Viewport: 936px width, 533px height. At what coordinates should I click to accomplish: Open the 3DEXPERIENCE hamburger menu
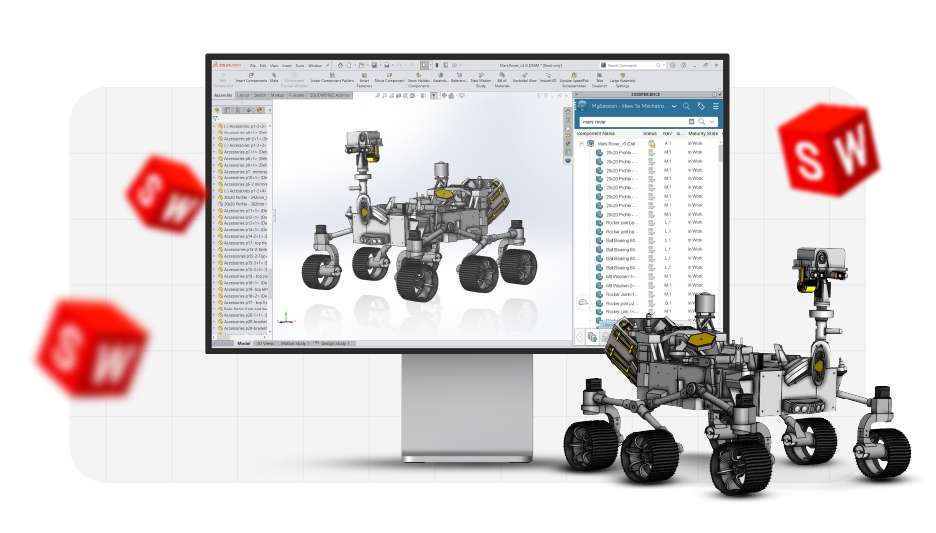point(716,106)
